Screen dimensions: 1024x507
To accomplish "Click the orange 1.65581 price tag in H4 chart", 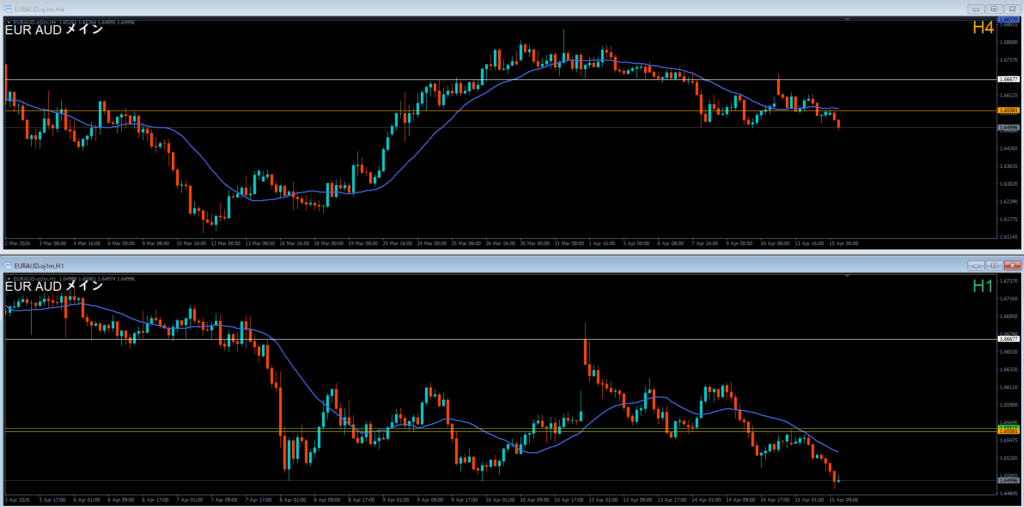I will click(1008, 110).
